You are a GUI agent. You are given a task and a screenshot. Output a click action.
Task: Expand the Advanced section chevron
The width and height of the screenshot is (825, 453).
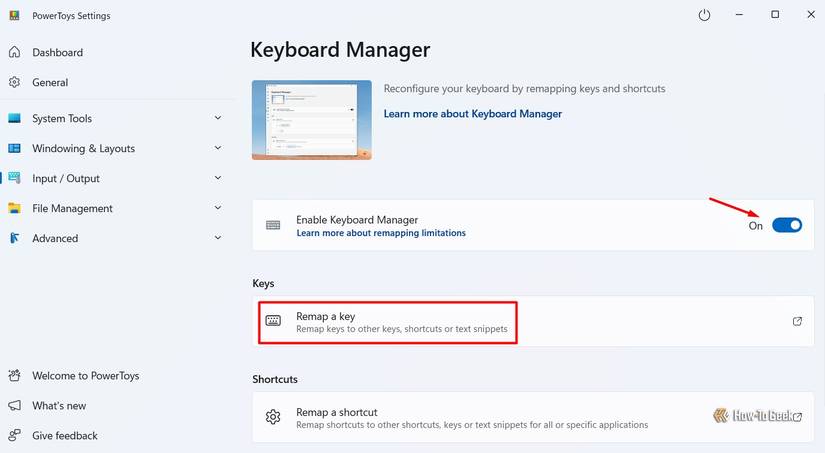pyautogui.click(x=218, y=238)
